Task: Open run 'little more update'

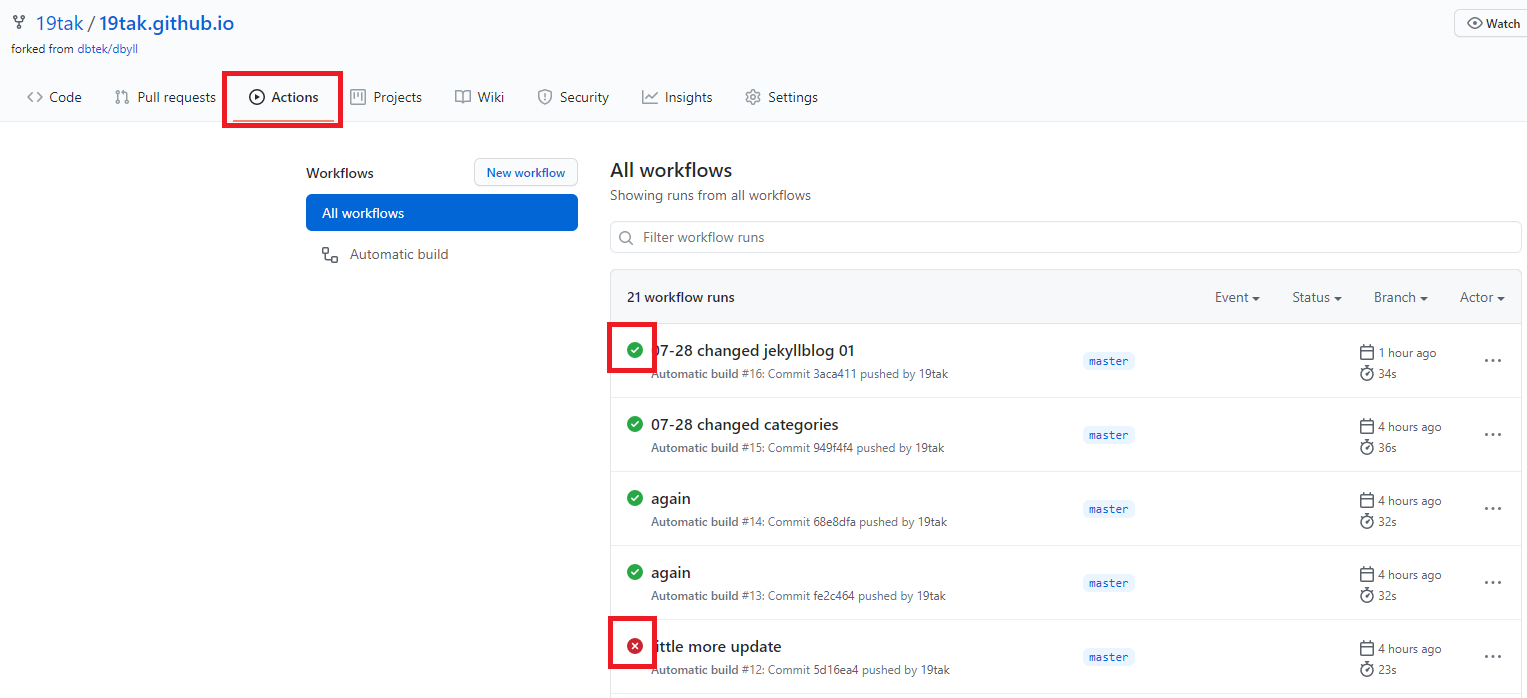Action: pyautogui.click(x=716, y=646)
